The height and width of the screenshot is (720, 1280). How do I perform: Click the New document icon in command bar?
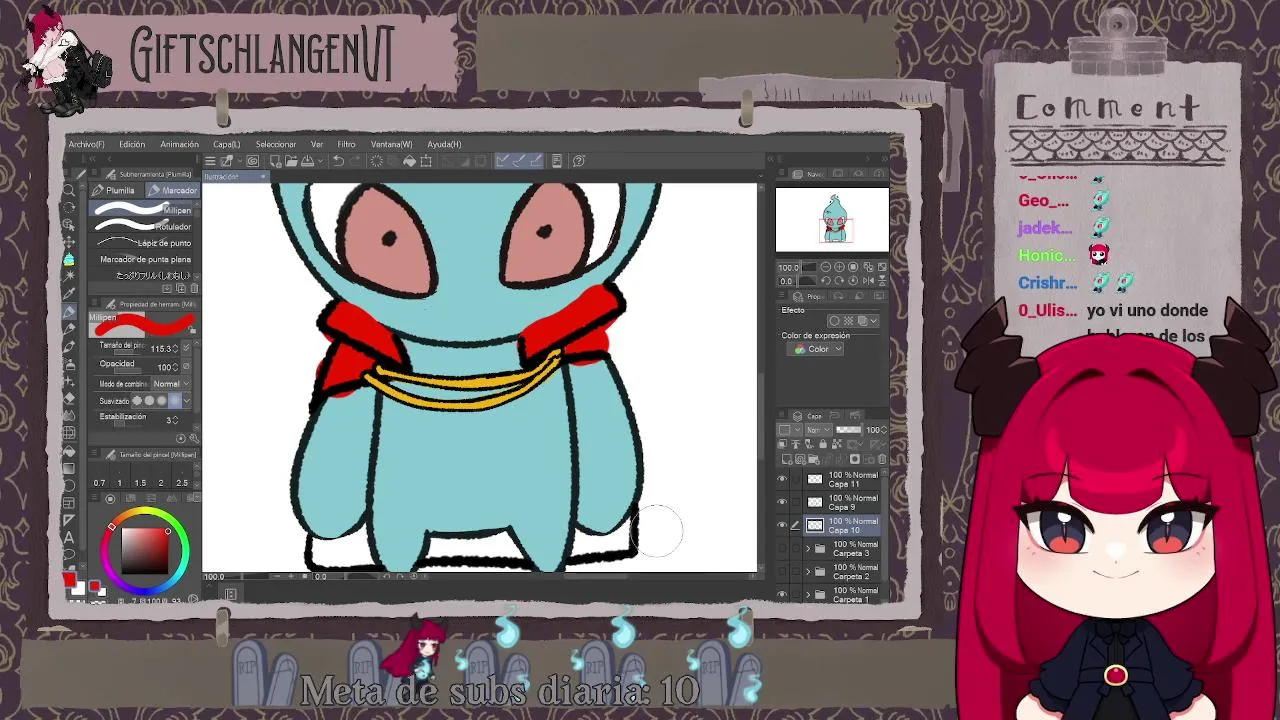(275, 161)
